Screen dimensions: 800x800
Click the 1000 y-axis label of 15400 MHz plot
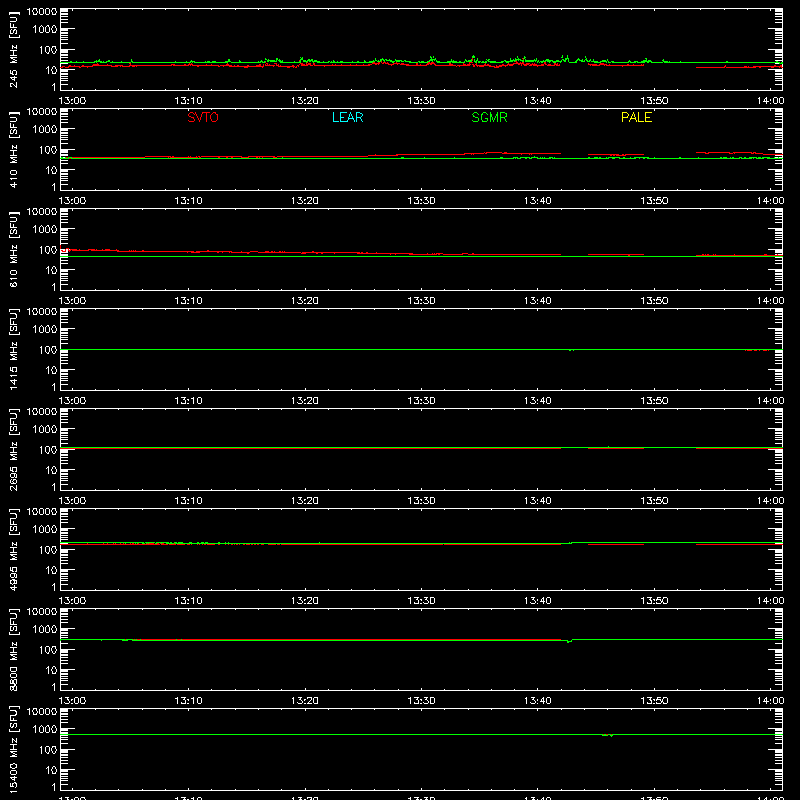pyautogui.click(x=45, y=730)
